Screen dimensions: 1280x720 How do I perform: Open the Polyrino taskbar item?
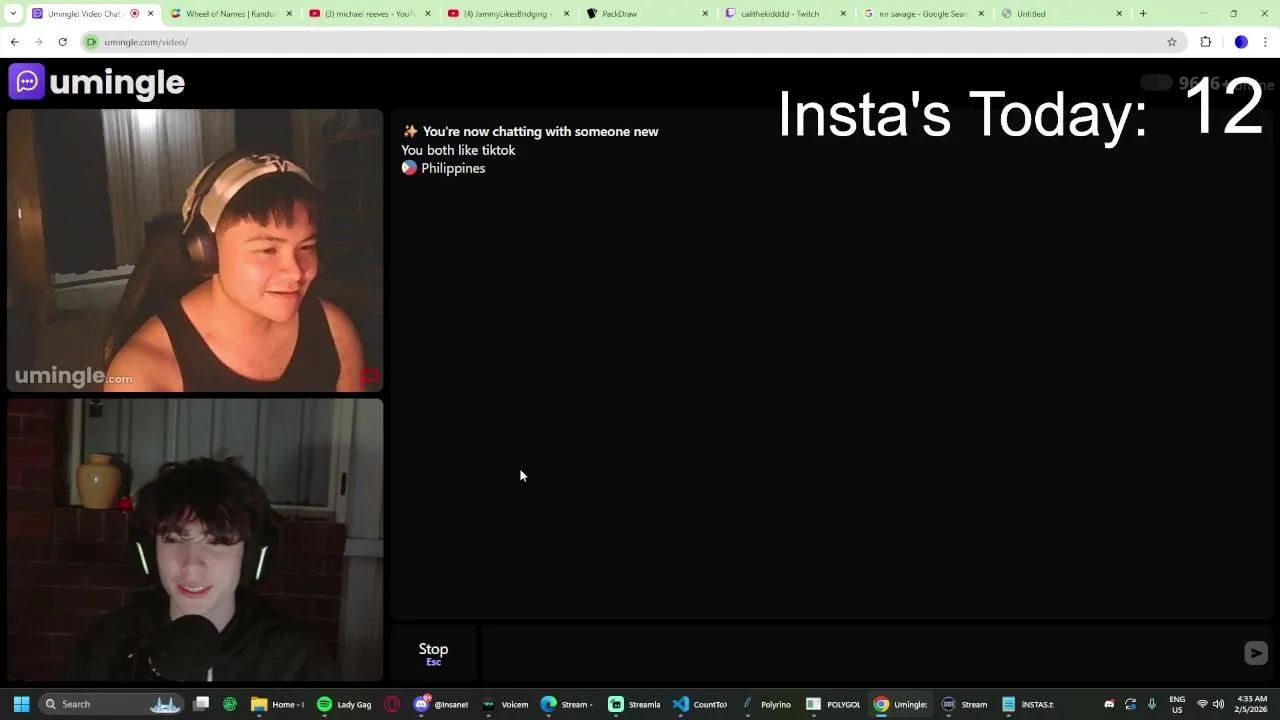(x=767, y=704)
